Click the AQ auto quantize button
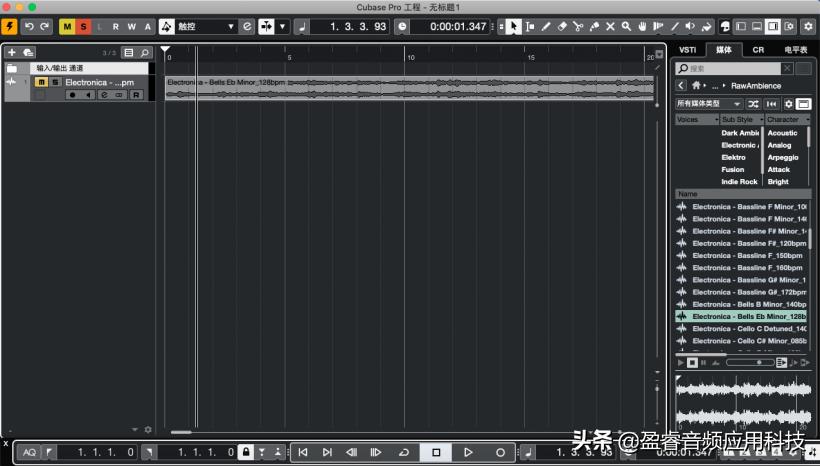The height and width of the screenshot is (466, 820). pyautogui.click(x=29, y=452)
